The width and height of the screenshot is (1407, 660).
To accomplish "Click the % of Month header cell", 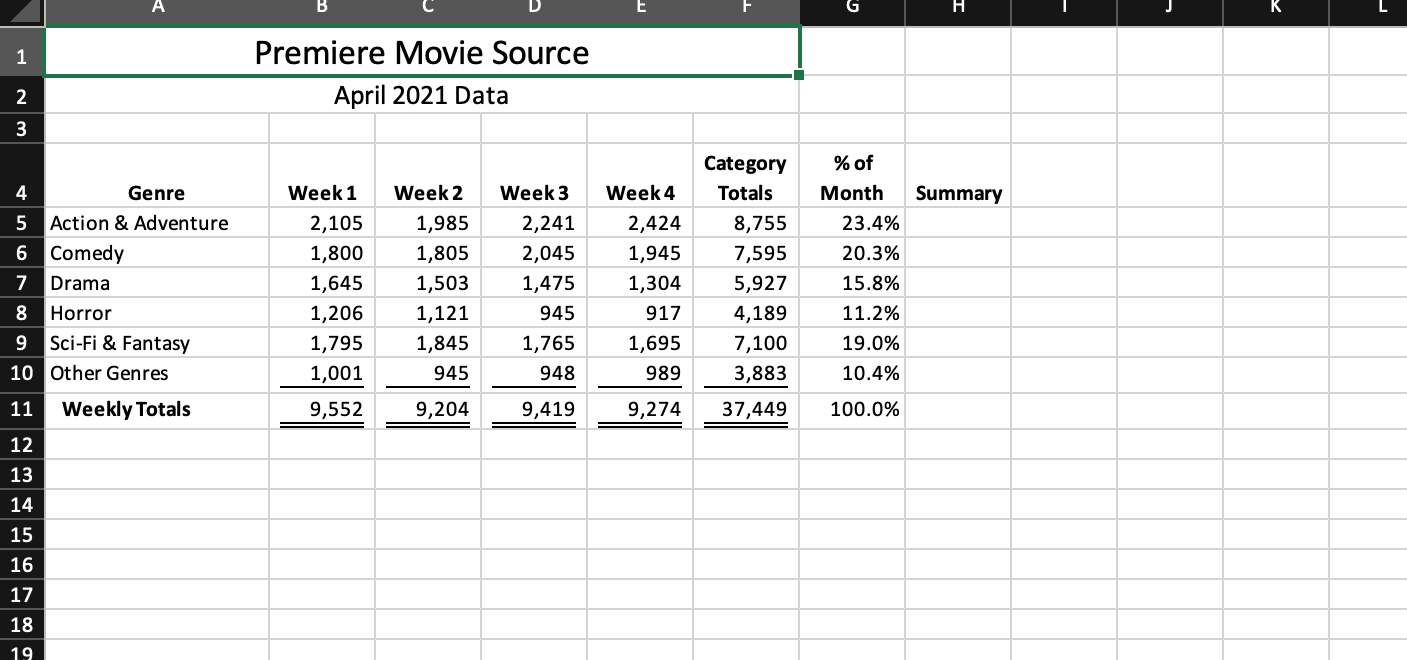I will pyautogui.click(x=852, y=176).
